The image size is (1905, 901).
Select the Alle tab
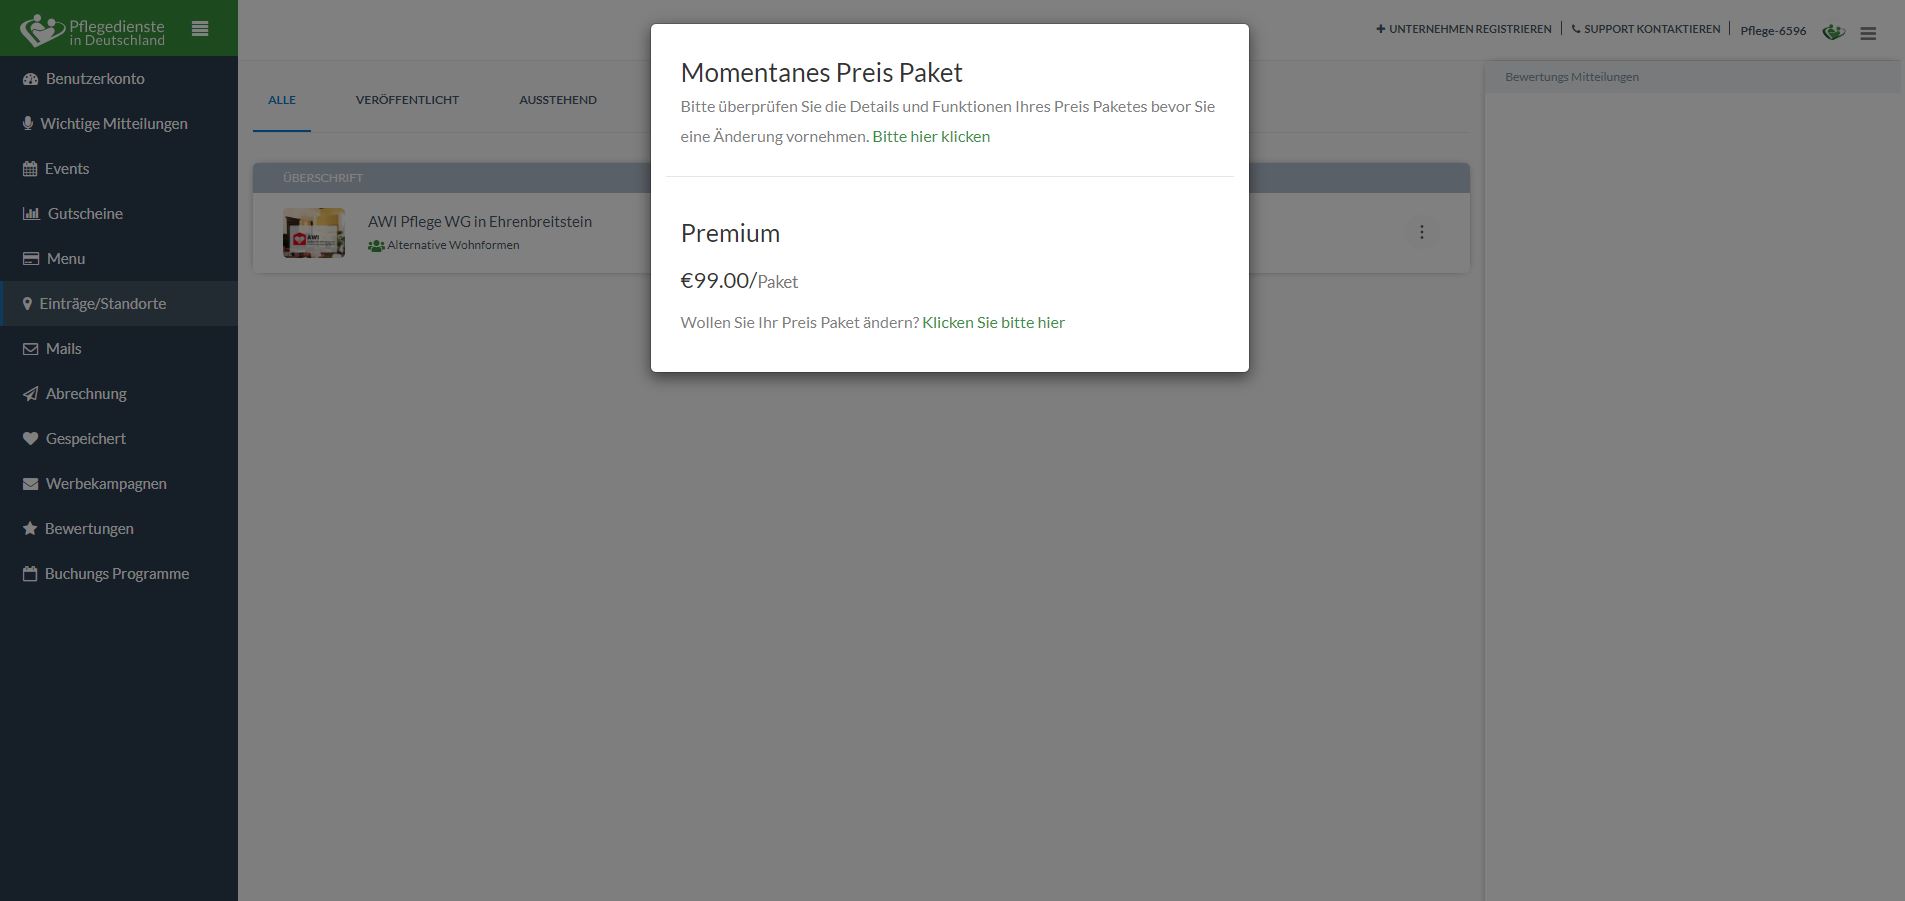click(282, 100)
